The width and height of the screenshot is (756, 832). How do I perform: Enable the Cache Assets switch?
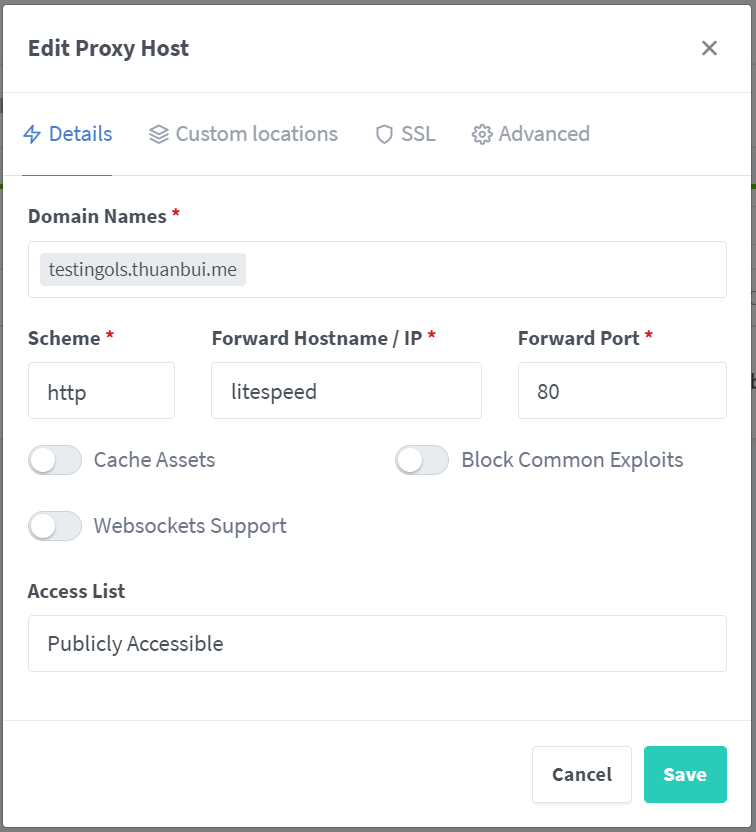coord(55,460)
